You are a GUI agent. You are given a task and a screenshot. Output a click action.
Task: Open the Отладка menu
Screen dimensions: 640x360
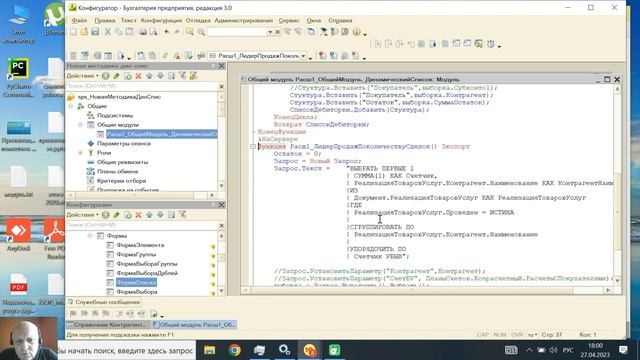(198, 20)
